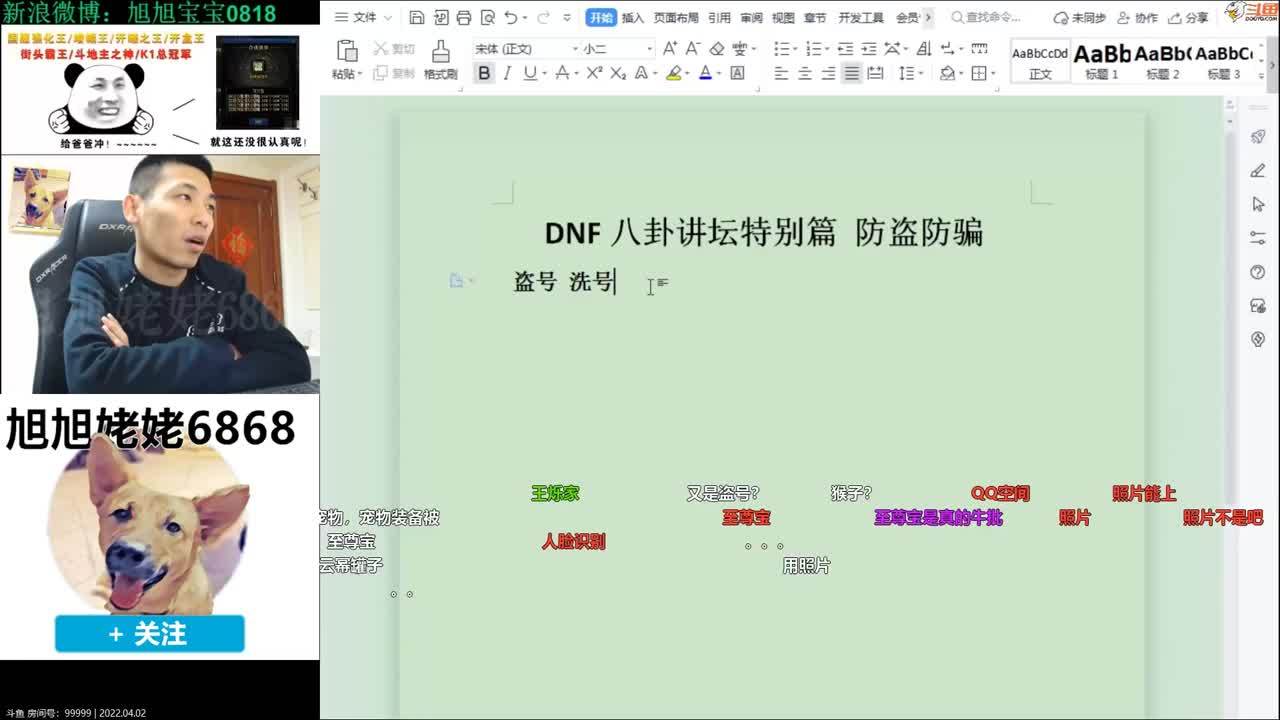Image resolution: width=1280 pixels, height=720 pixels.
Task: Toggle Italic formatting
Action: point(507,73)
